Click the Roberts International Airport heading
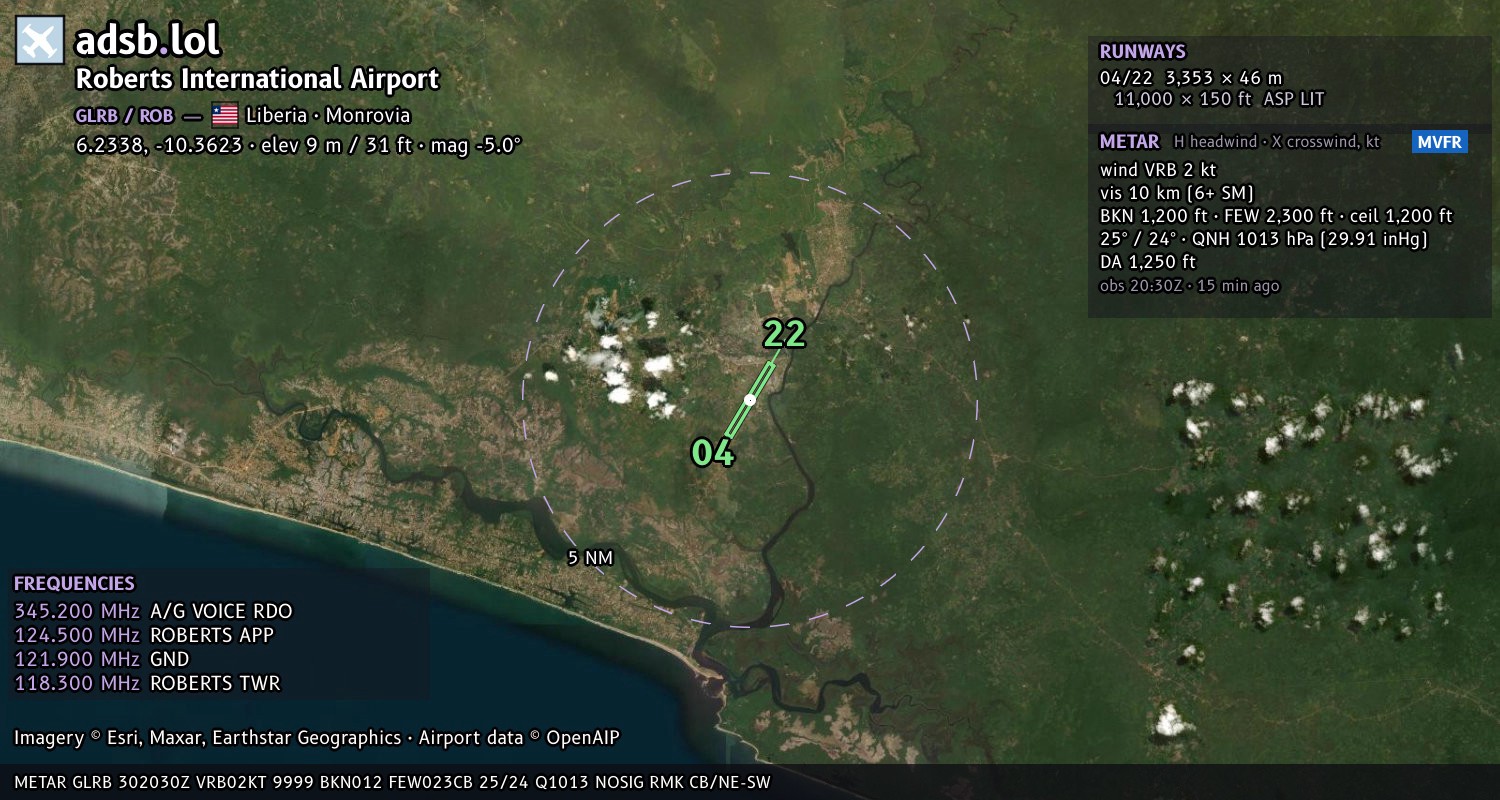Viewport: 1500px width, 800px height. pos(257,79)
